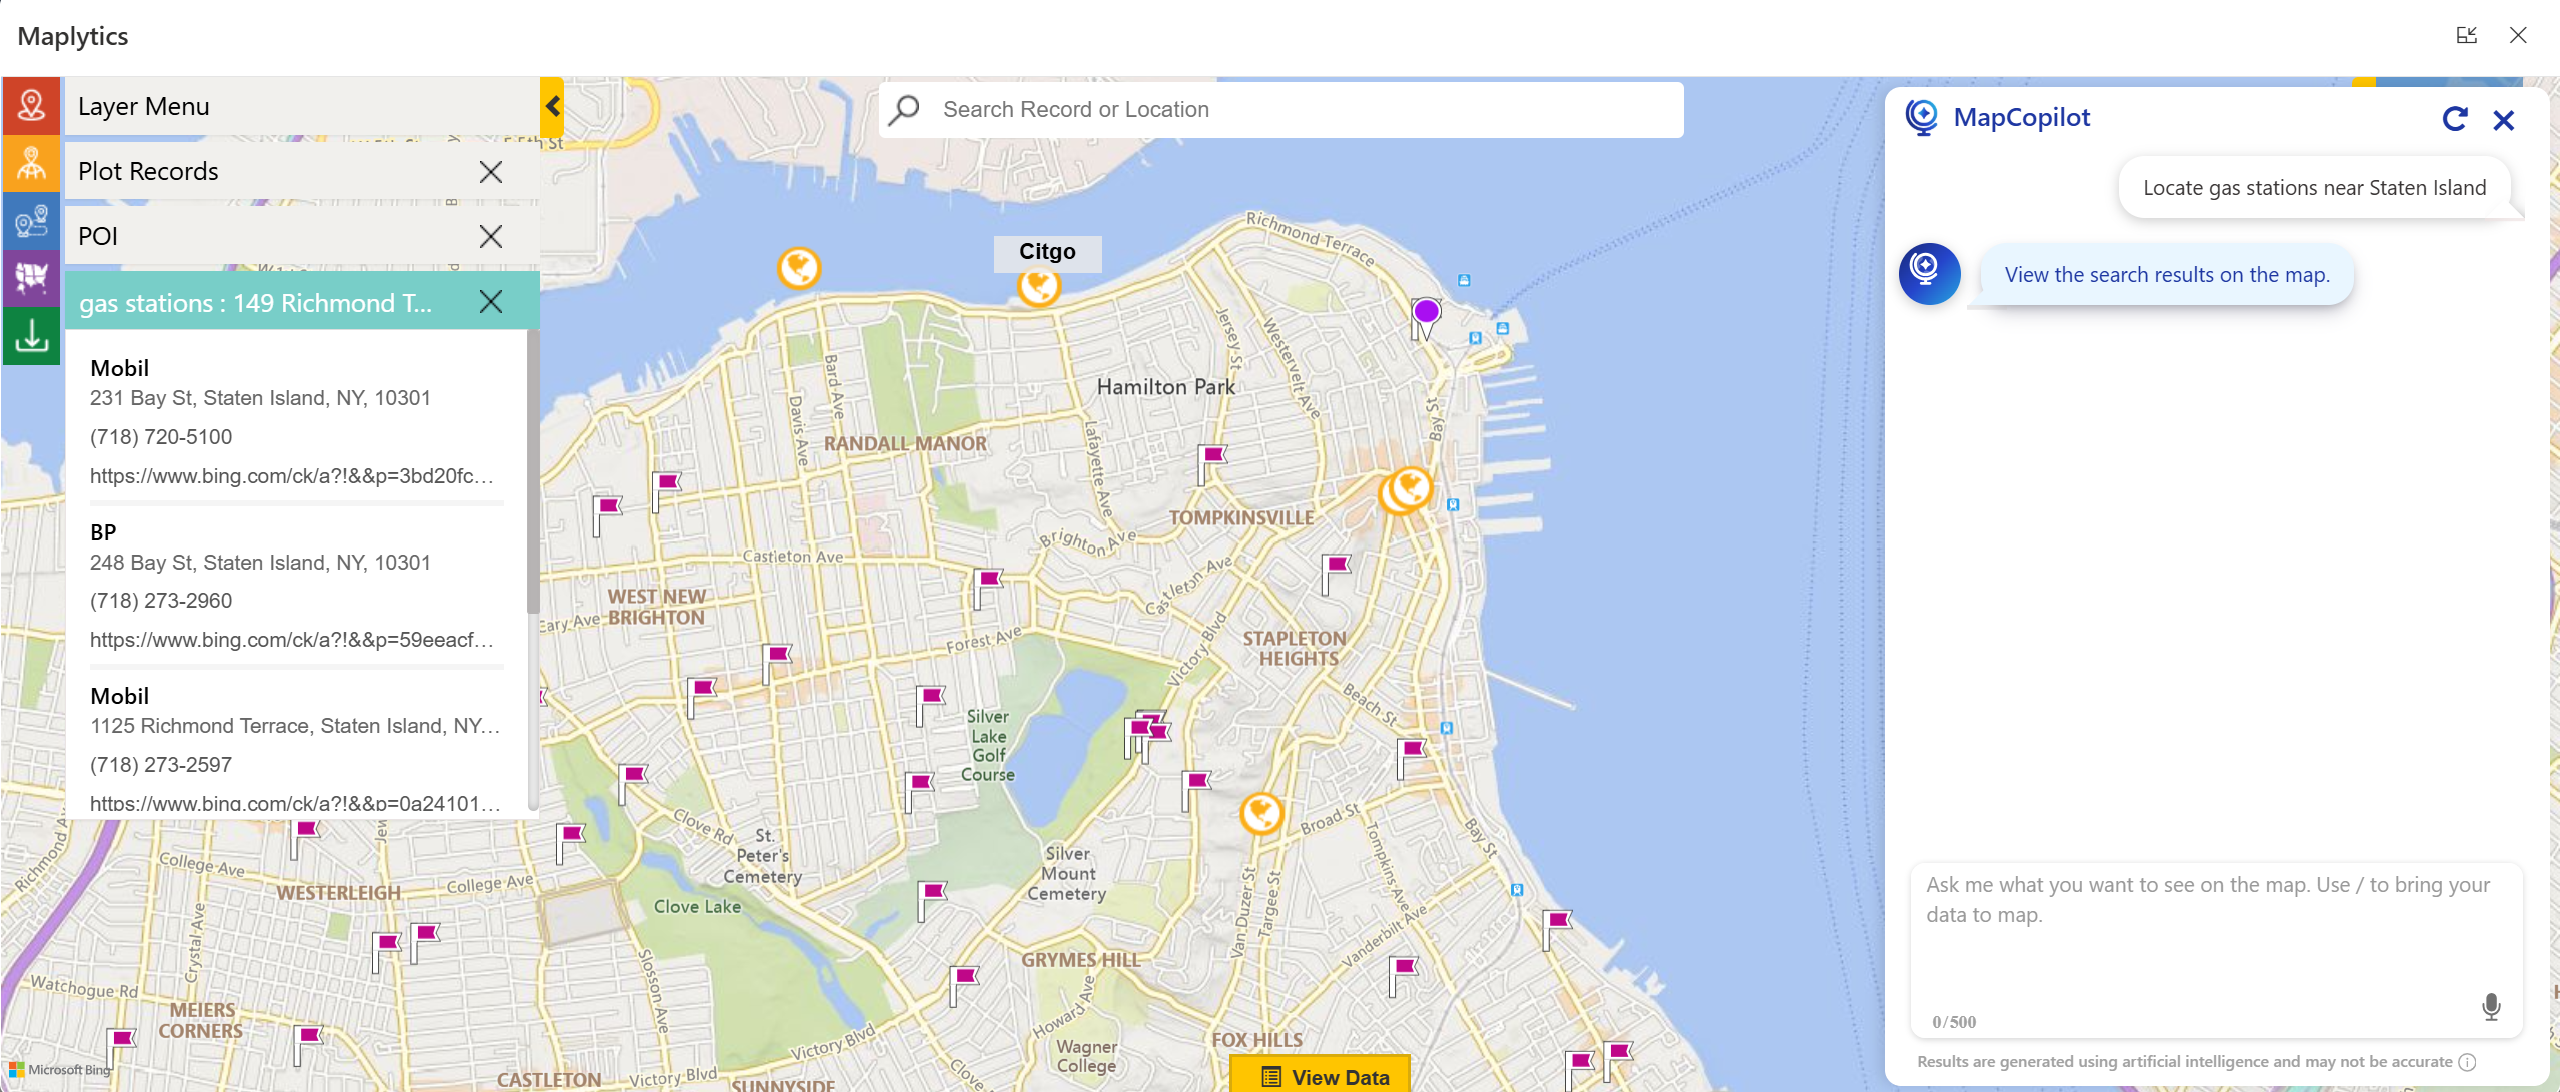Refresh the MapCopilot conversation

tap(2457, 119)
